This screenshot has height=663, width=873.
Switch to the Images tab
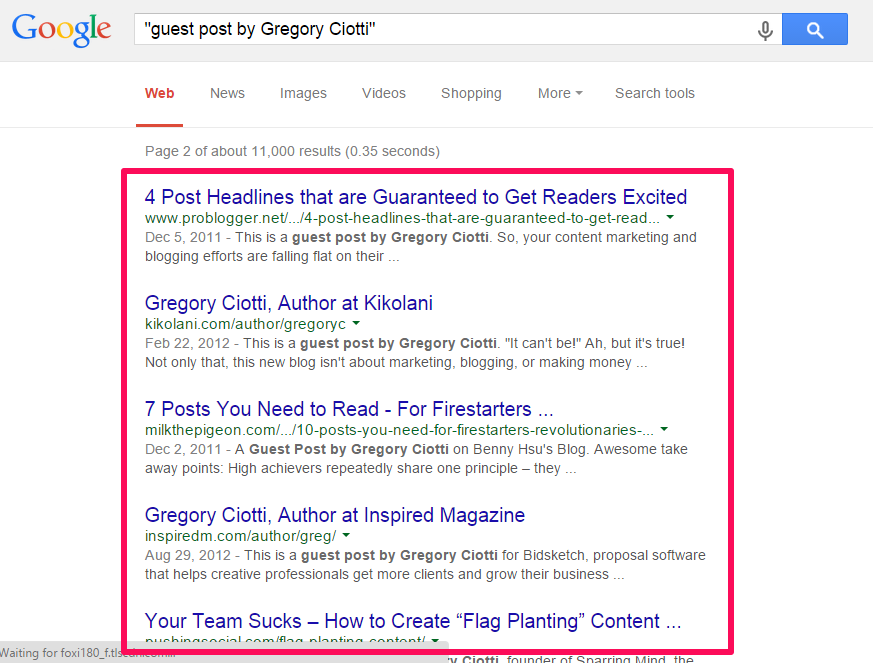click(303, 93)
